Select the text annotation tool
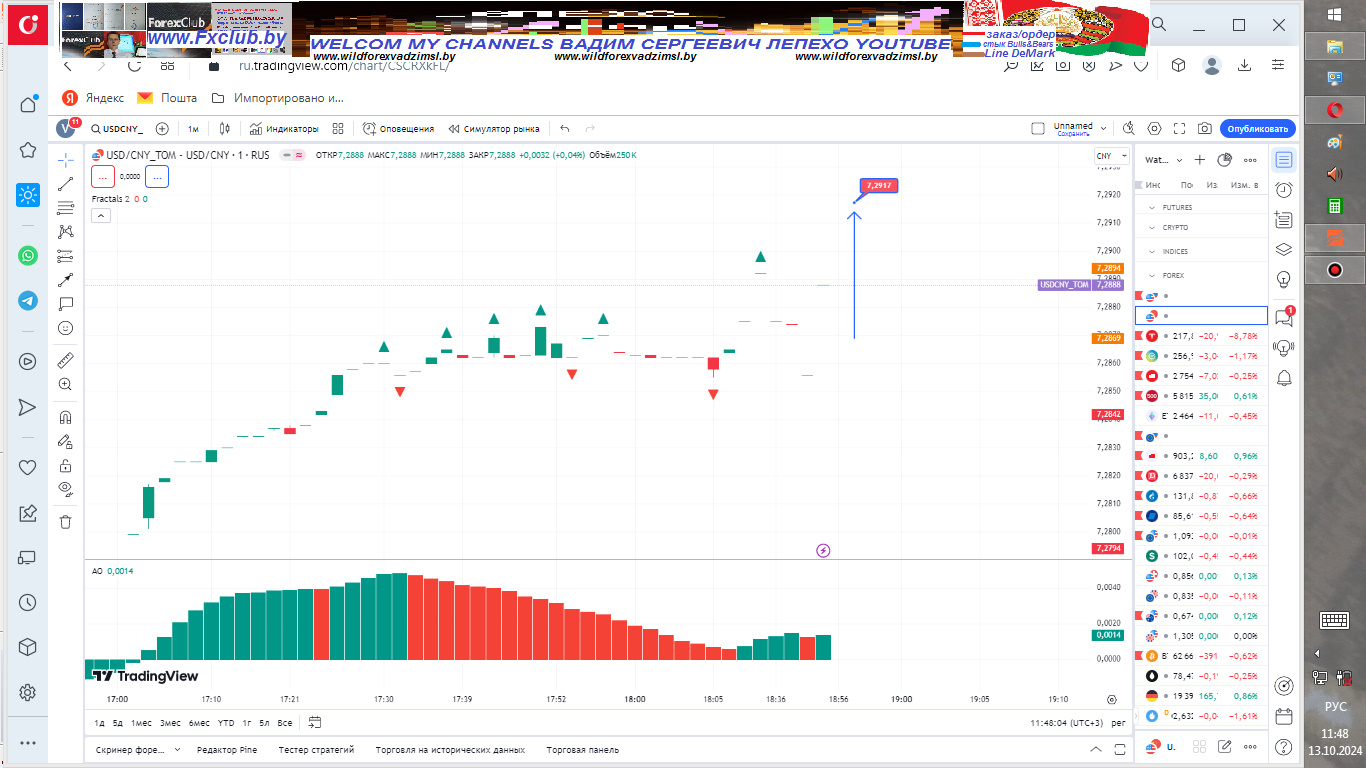 tap(66, 304)
